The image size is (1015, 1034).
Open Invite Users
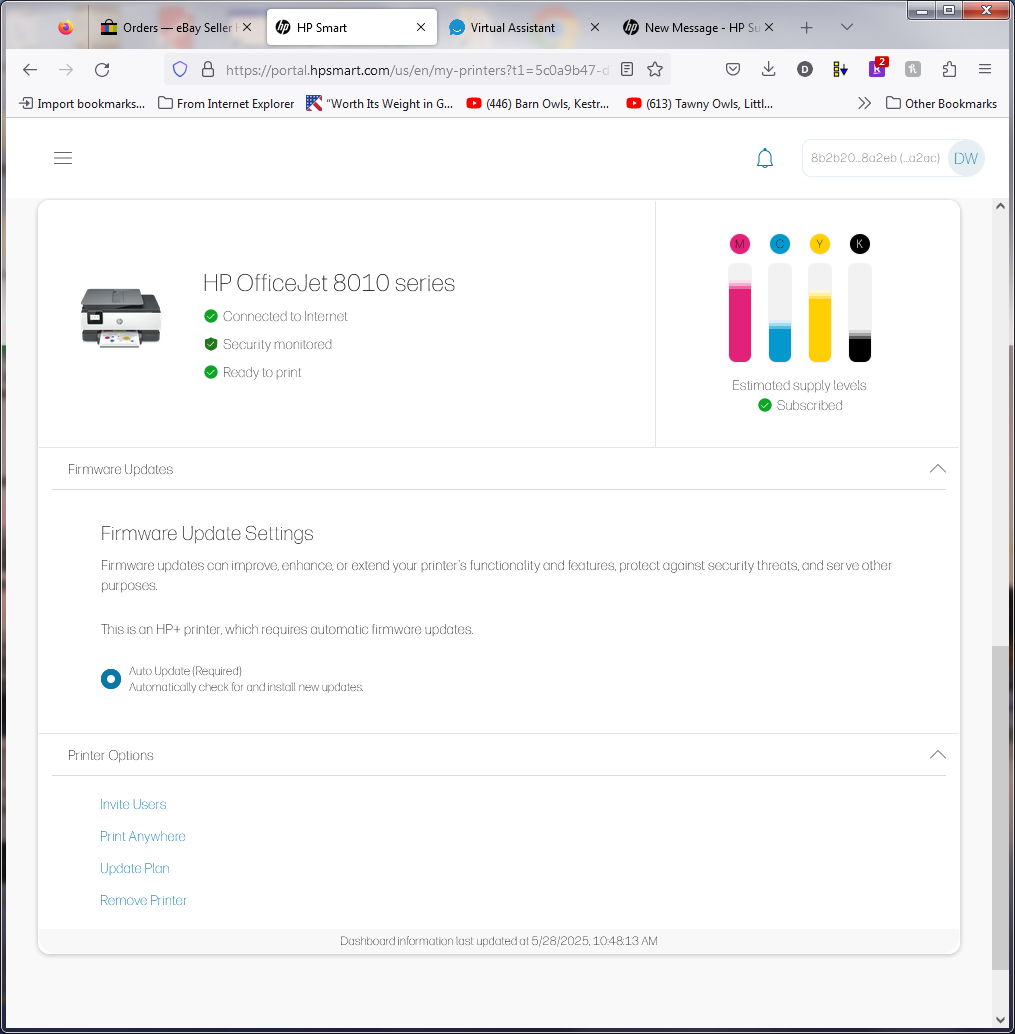point(133,804)
